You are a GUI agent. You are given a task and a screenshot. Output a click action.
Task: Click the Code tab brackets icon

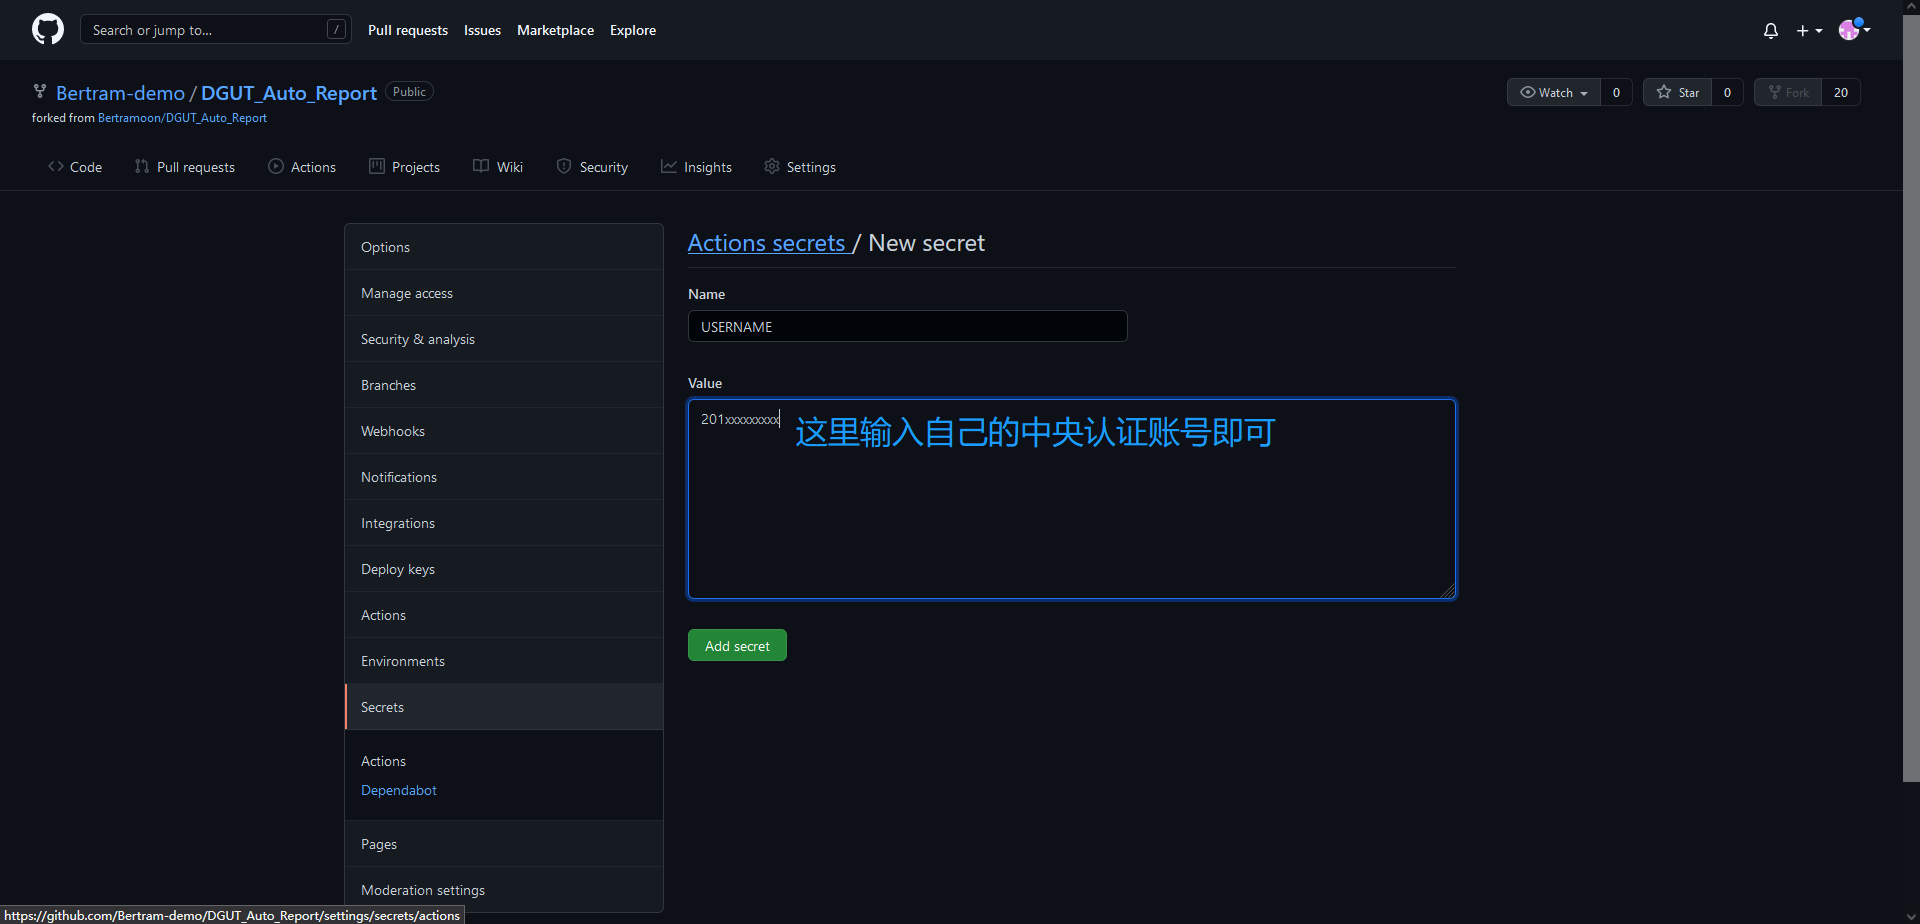(56, 166)
